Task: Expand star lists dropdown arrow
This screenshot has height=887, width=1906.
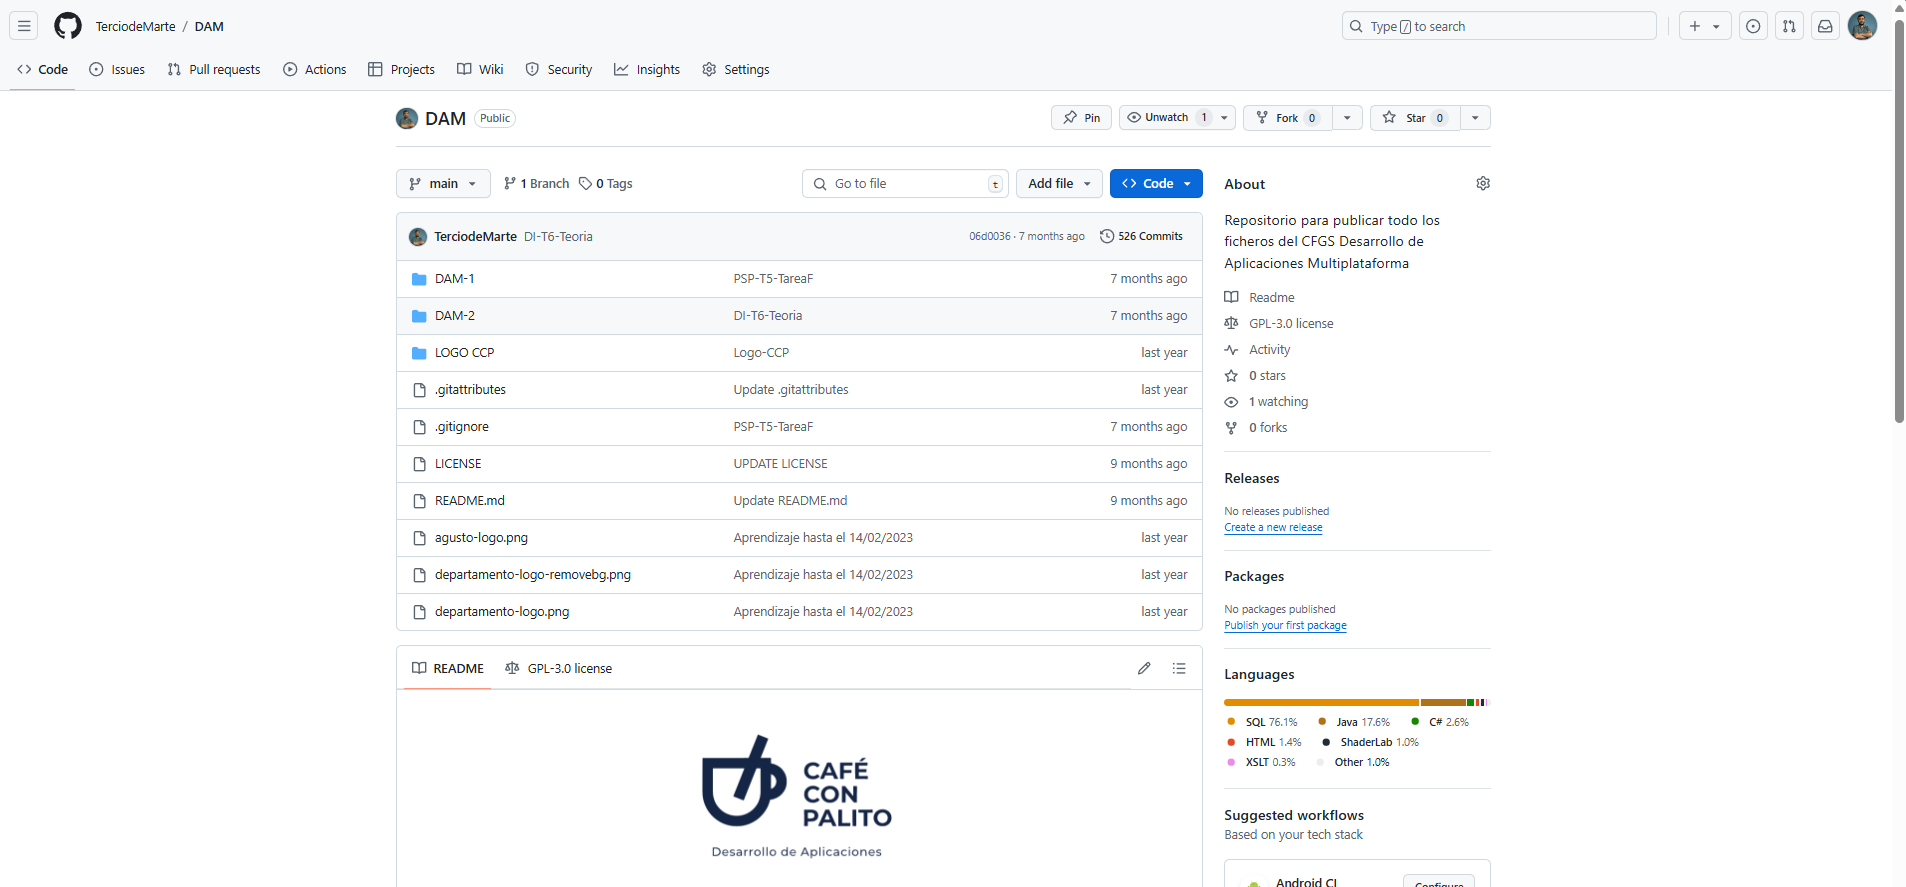Action: 1475,118
